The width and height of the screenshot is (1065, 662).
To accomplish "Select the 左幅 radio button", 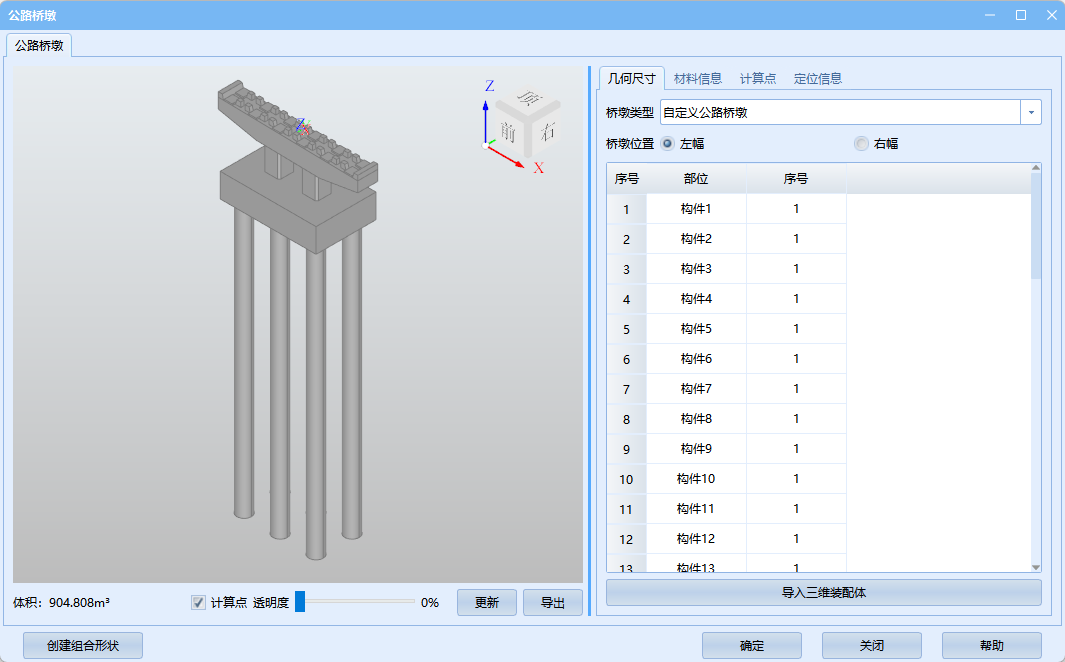I will tap(667, 144).
